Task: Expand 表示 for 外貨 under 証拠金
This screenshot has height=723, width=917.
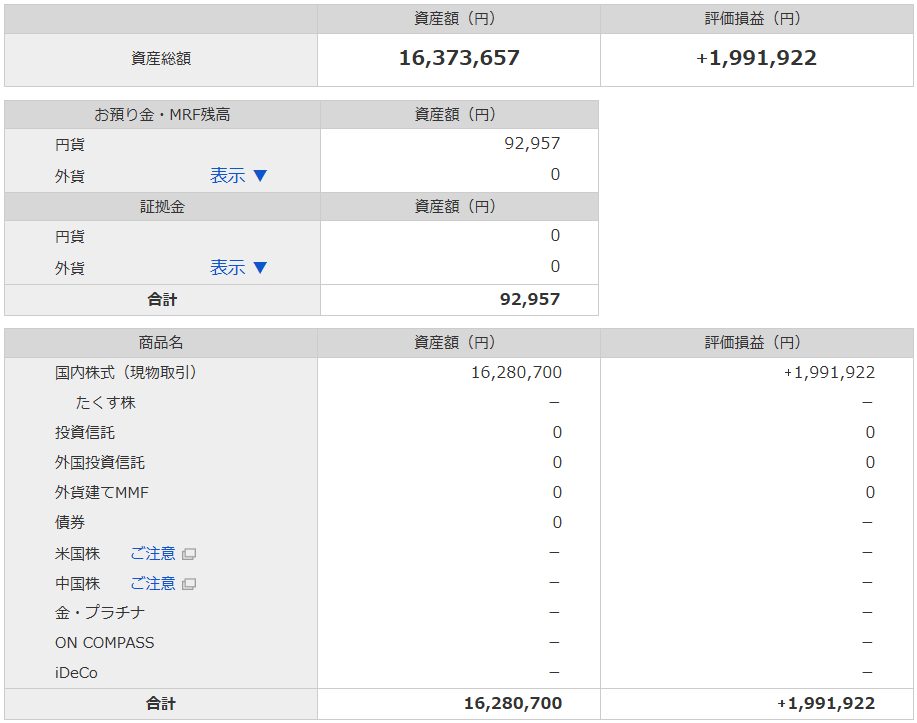Action: click(x=238, y=268)
